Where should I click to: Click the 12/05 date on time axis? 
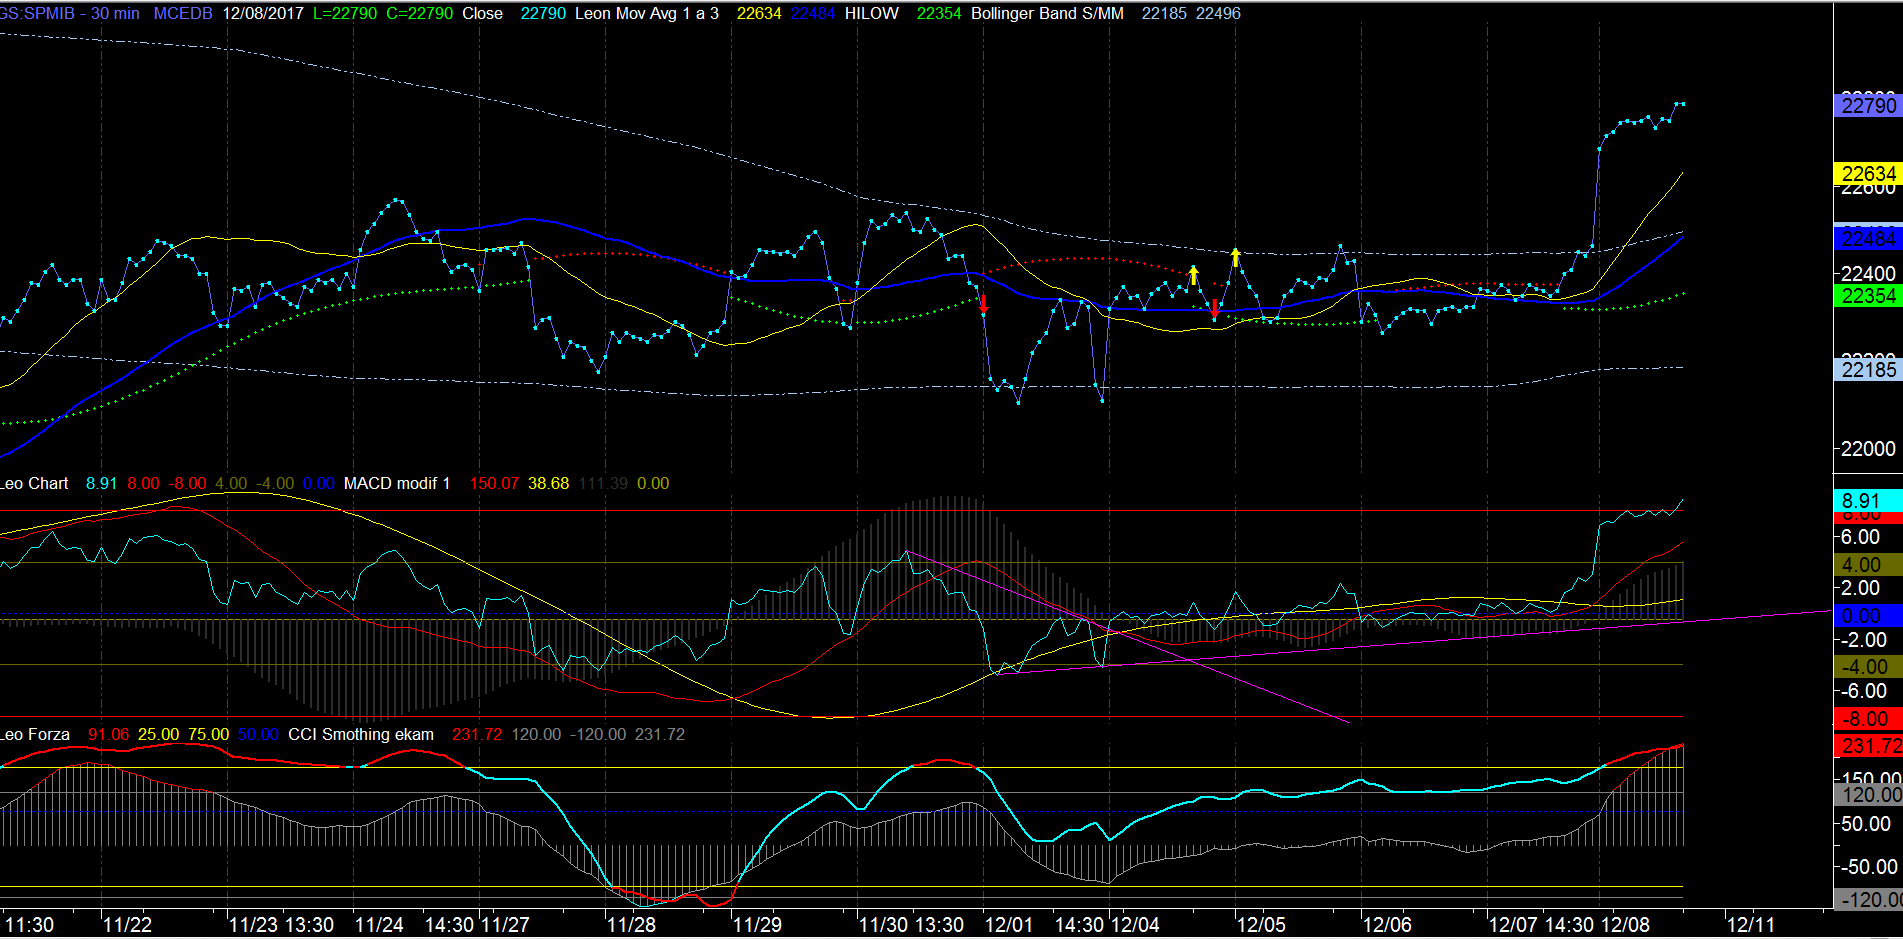tap(1261, 925)
